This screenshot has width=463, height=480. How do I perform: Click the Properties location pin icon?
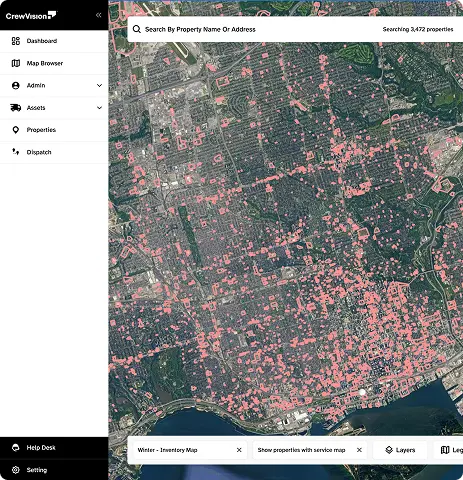[x=16, y=130]
